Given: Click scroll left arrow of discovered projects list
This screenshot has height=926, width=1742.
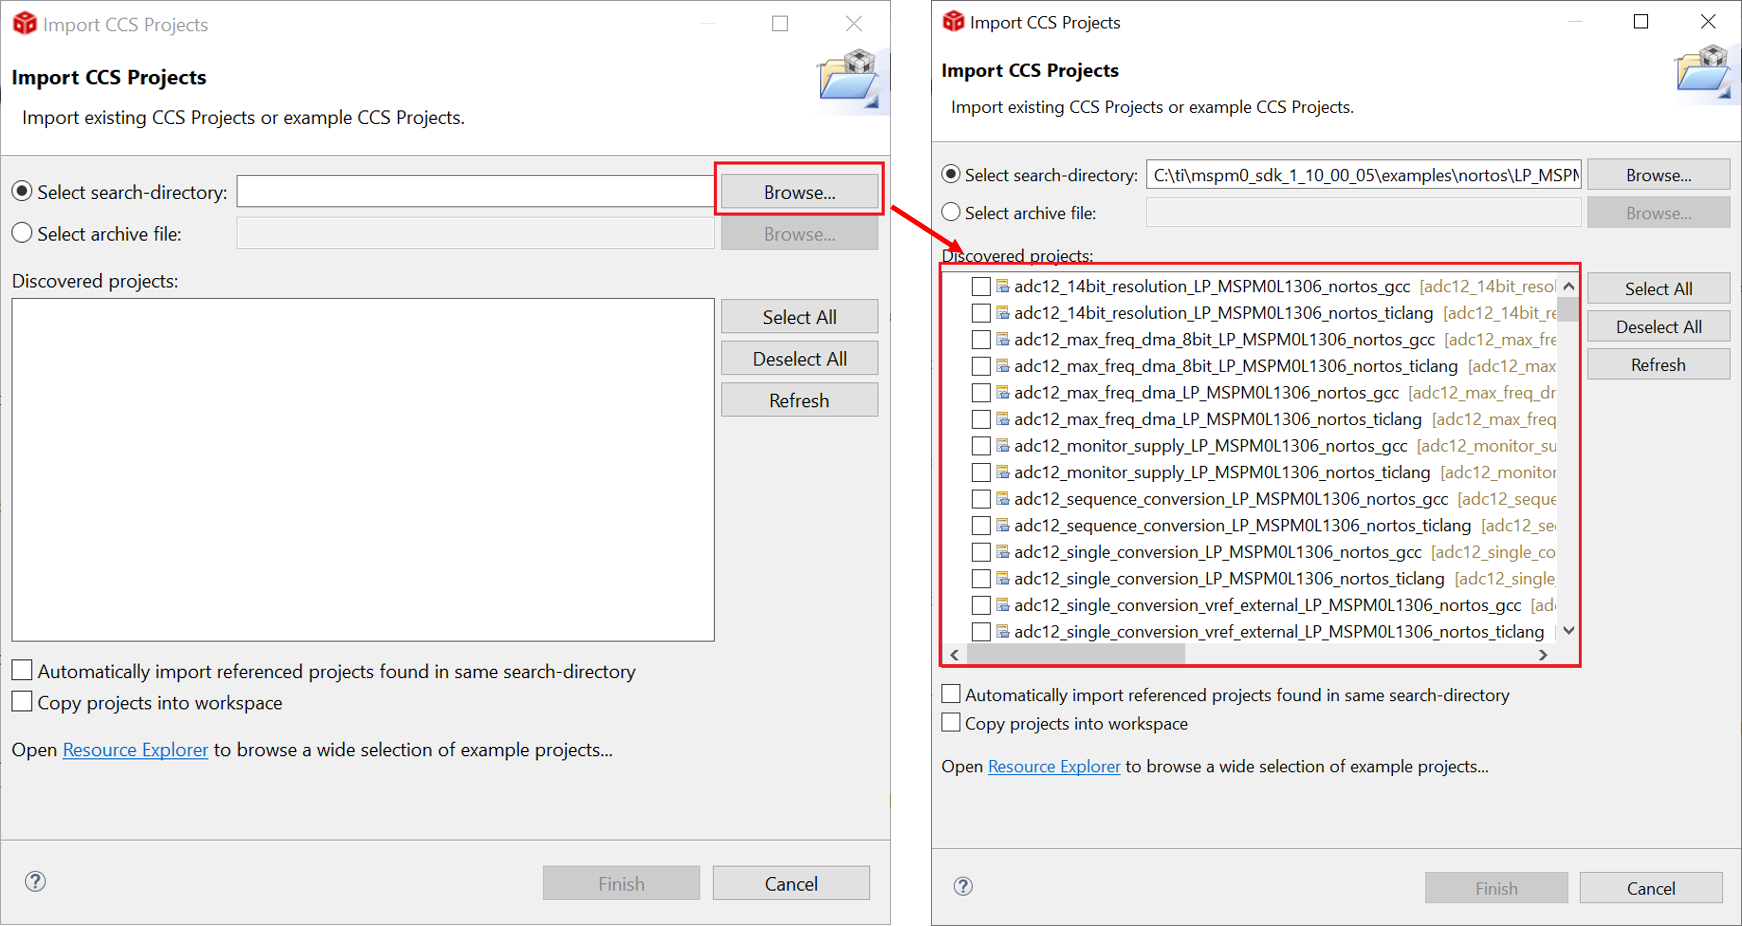Looking at the screenshot, I should click(955, 654).
